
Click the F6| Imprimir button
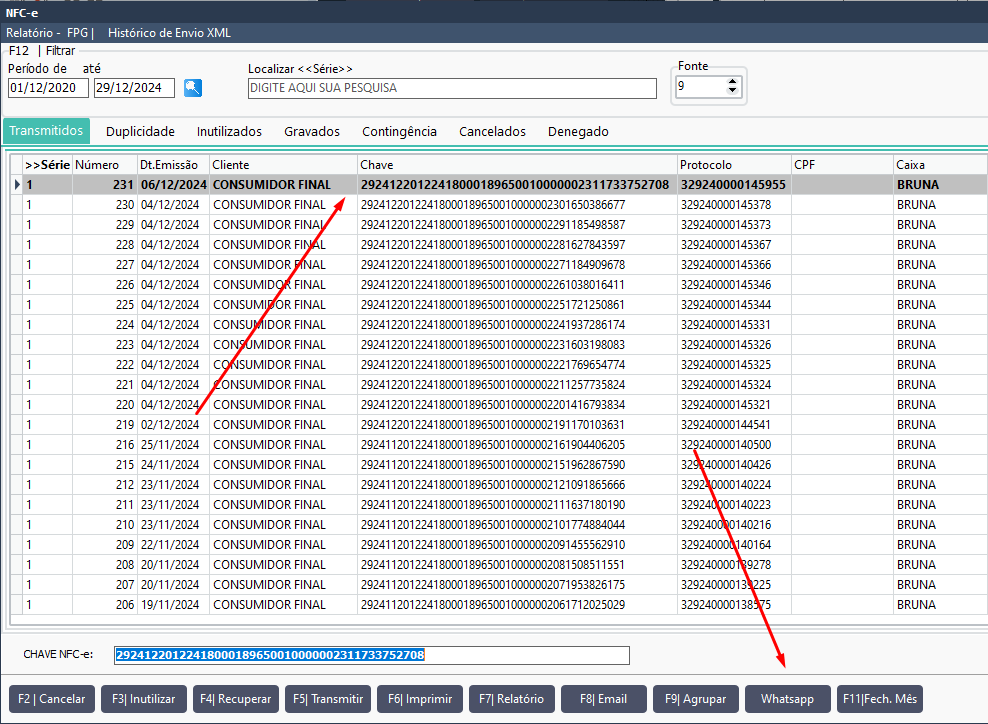pyautogui.click(x=420, y=699)
